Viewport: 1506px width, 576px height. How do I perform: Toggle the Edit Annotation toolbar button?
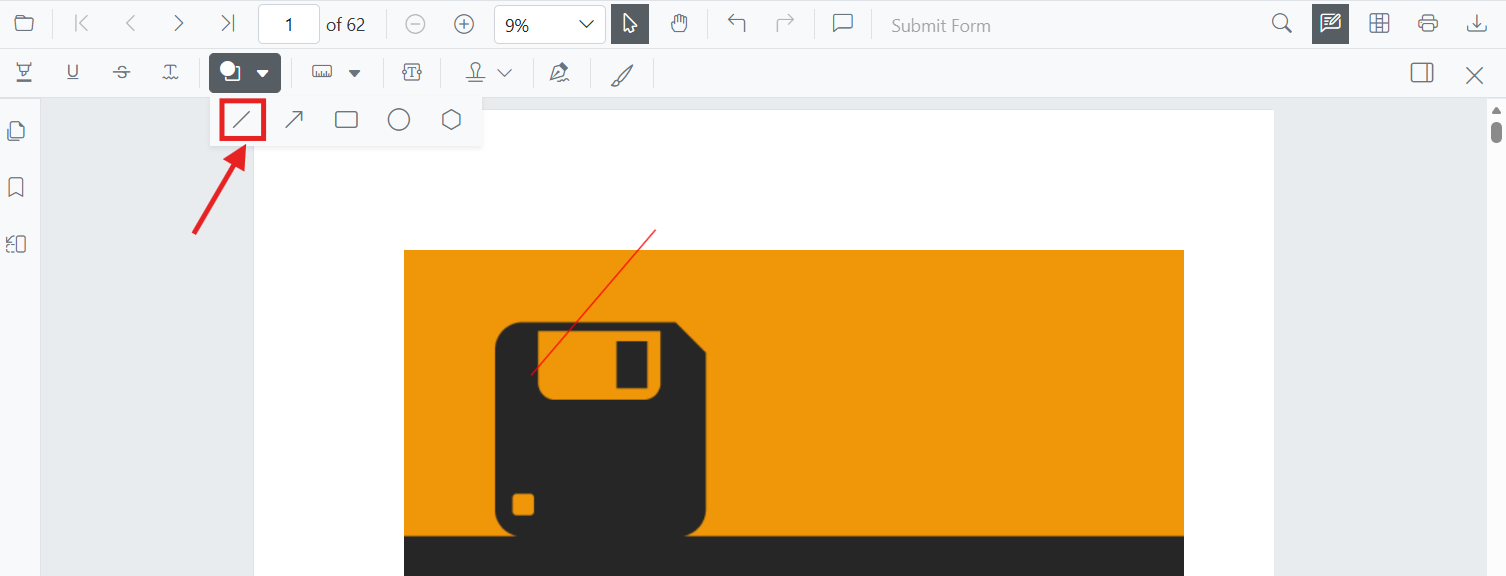coord(1330,24)
